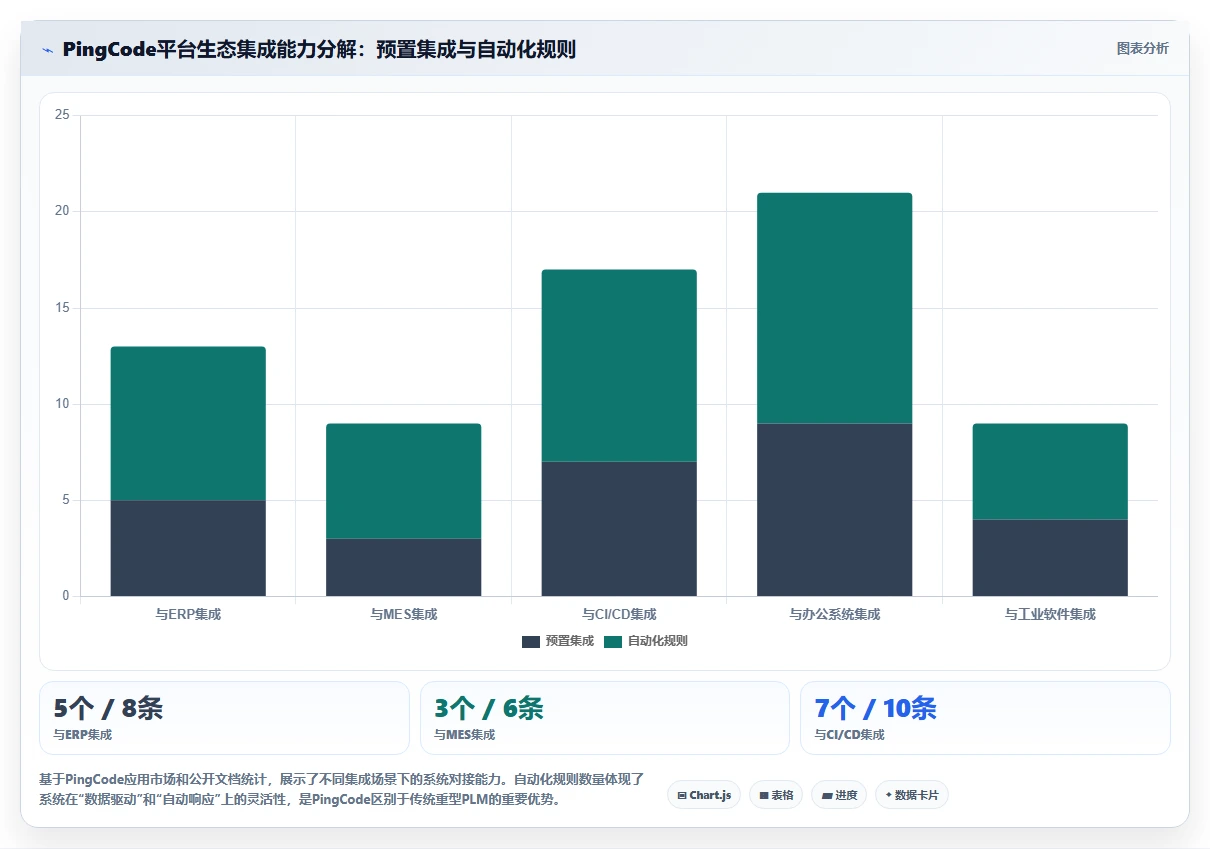Click the 5个 / 8条 ERP stat card
This screenshot has height=849, width=1210.
coord(224,718)
